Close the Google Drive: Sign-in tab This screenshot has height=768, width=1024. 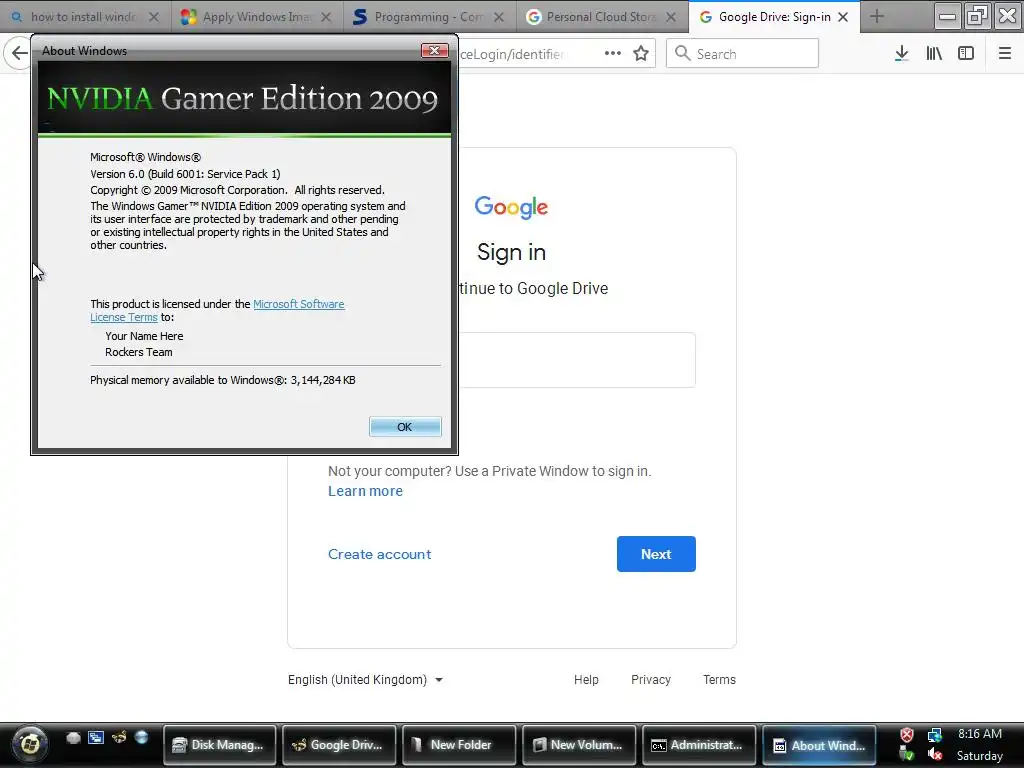tap(843, 17)
